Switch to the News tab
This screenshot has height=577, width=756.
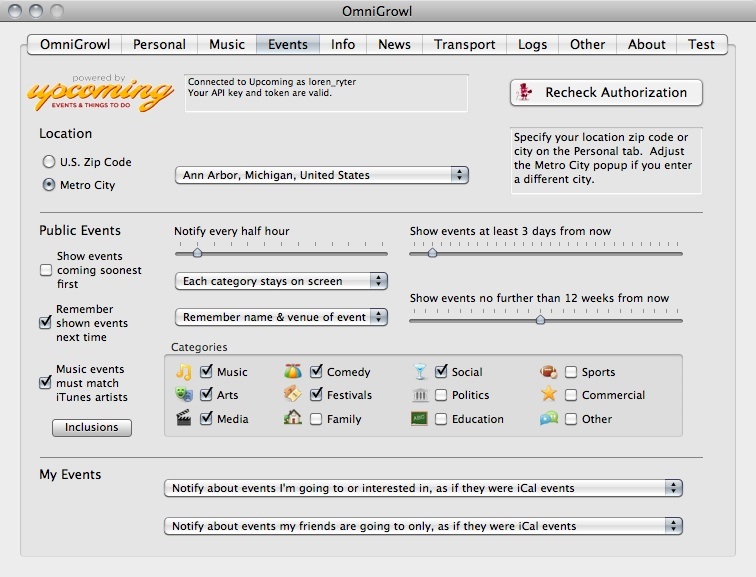pos(394,44)
